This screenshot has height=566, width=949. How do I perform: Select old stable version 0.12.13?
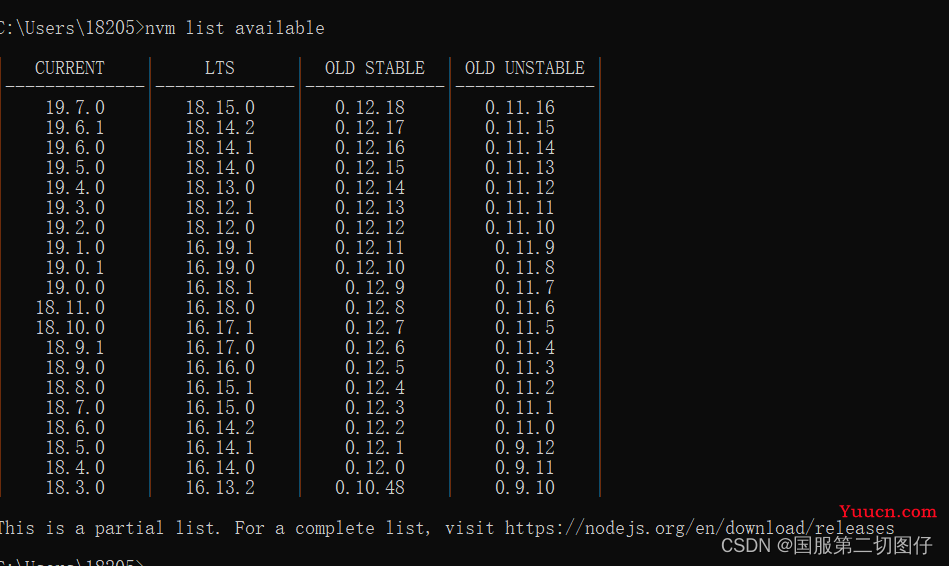[370, 208]
